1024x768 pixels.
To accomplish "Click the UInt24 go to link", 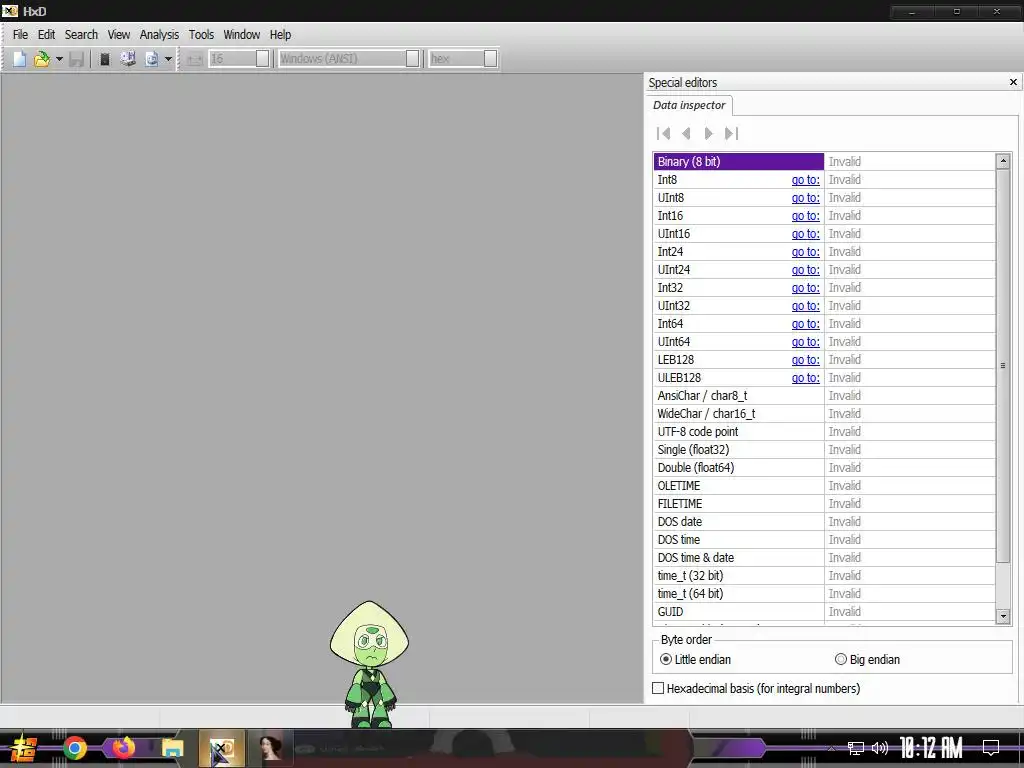I will (805, 270).
